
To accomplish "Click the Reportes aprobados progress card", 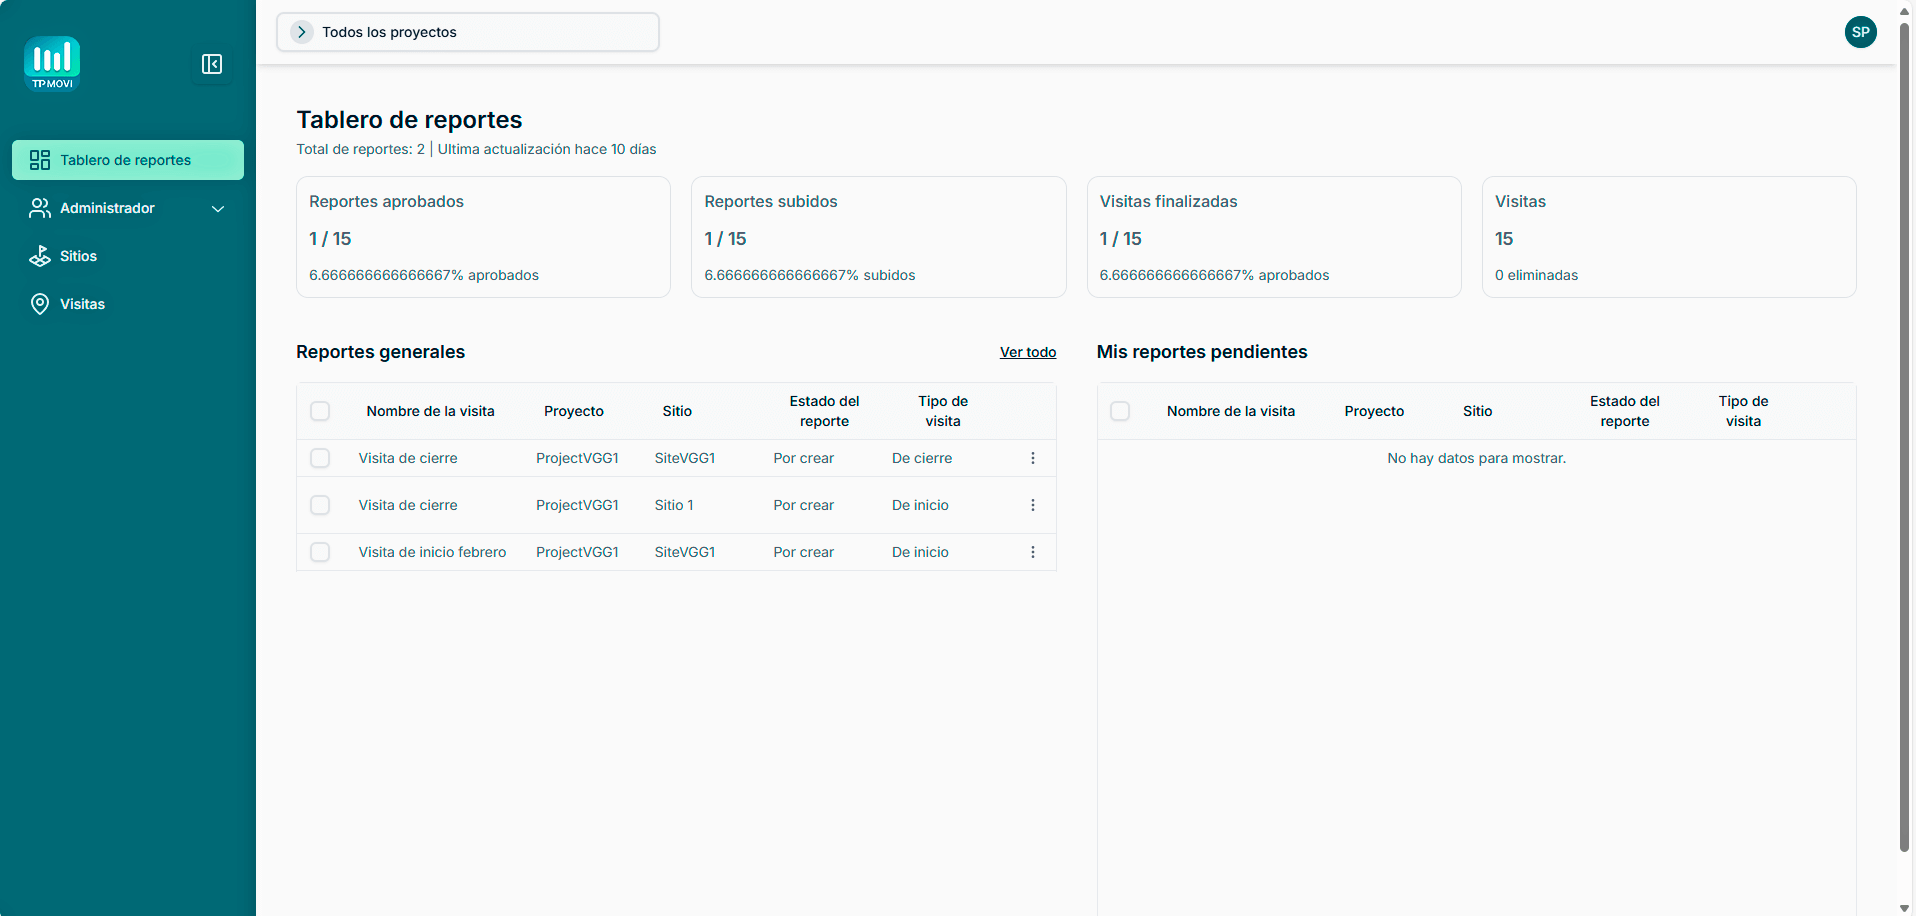I will coord(483,237).
